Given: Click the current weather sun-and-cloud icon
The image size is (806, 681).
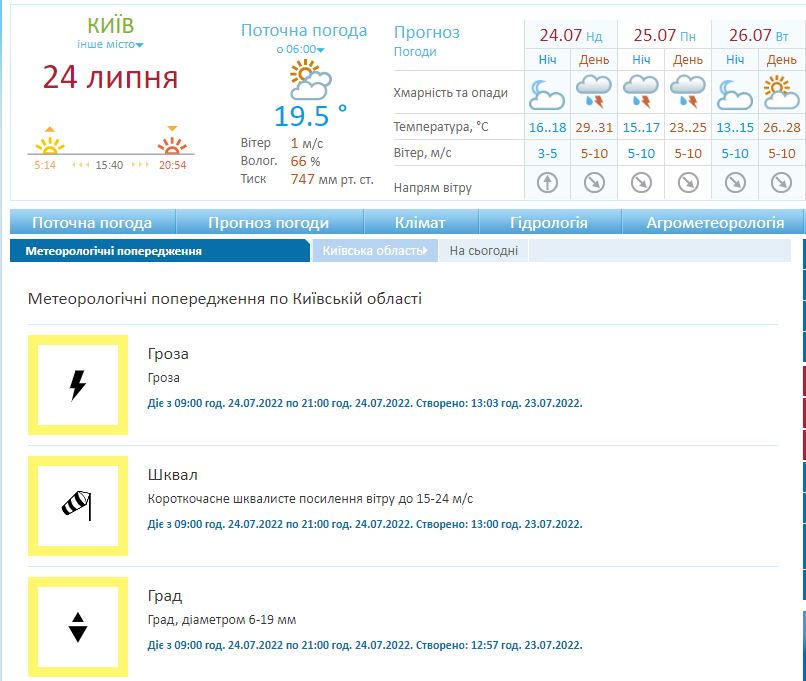Looking at the screenshot, I should [310, 78].
